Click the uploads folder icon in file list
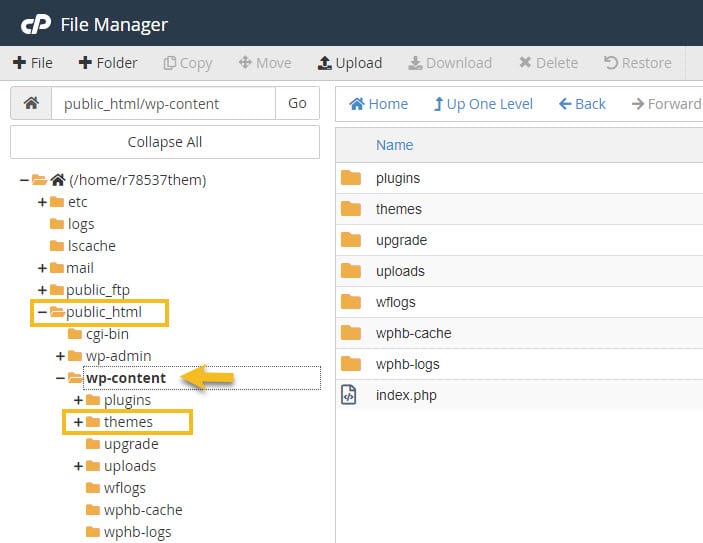This screenshot has height=543, width=703. coord(351,271)
